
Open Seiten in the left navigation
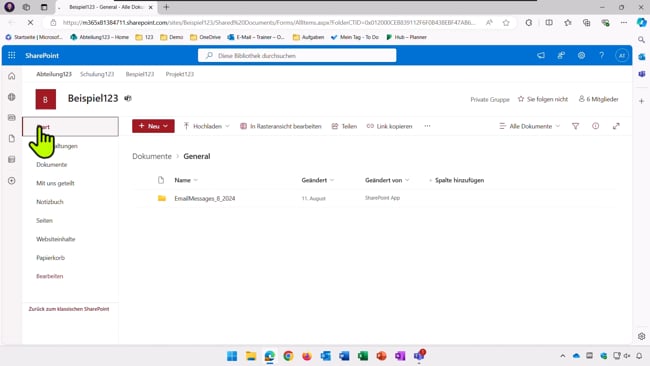(x=44, y=221)
